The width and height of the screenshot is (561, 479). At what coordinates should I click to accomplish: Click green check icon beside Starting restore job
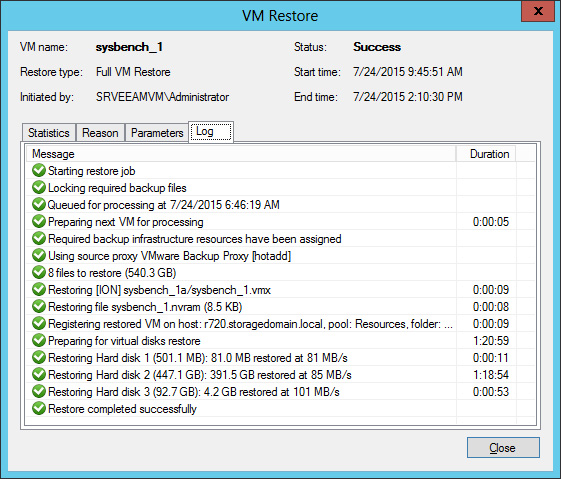39,171
